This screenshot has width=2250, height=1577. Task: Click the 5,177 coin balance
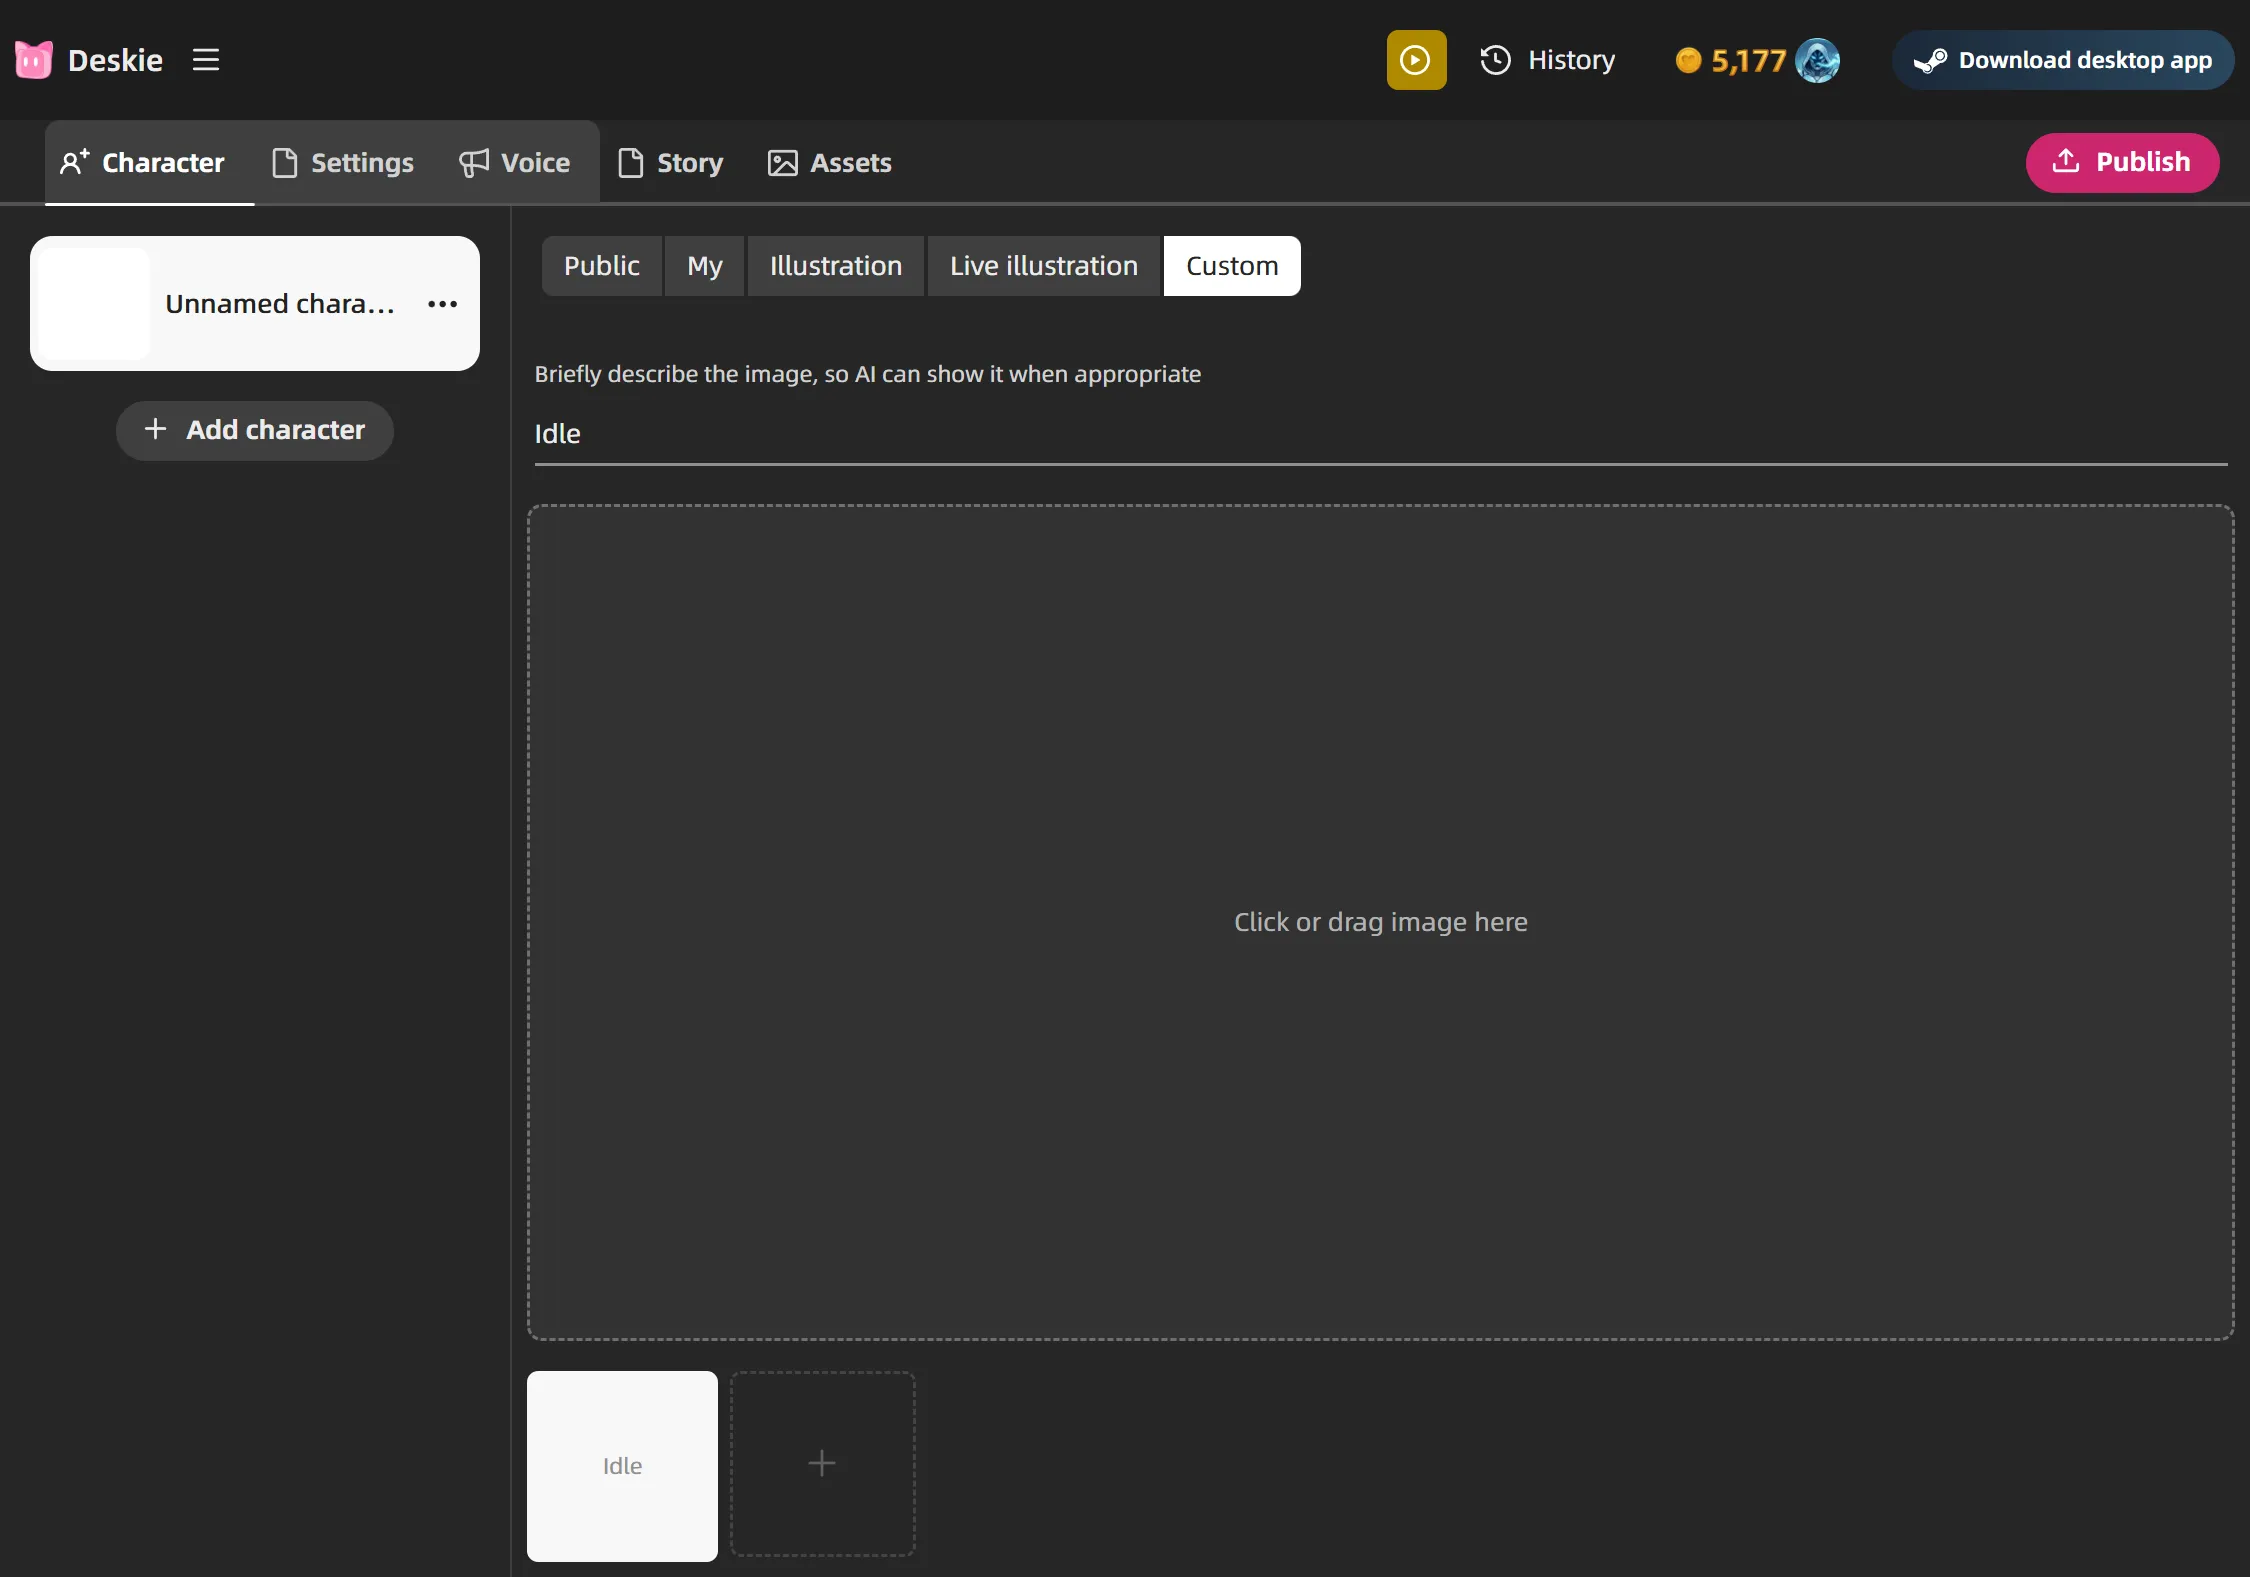(1731, 61)
